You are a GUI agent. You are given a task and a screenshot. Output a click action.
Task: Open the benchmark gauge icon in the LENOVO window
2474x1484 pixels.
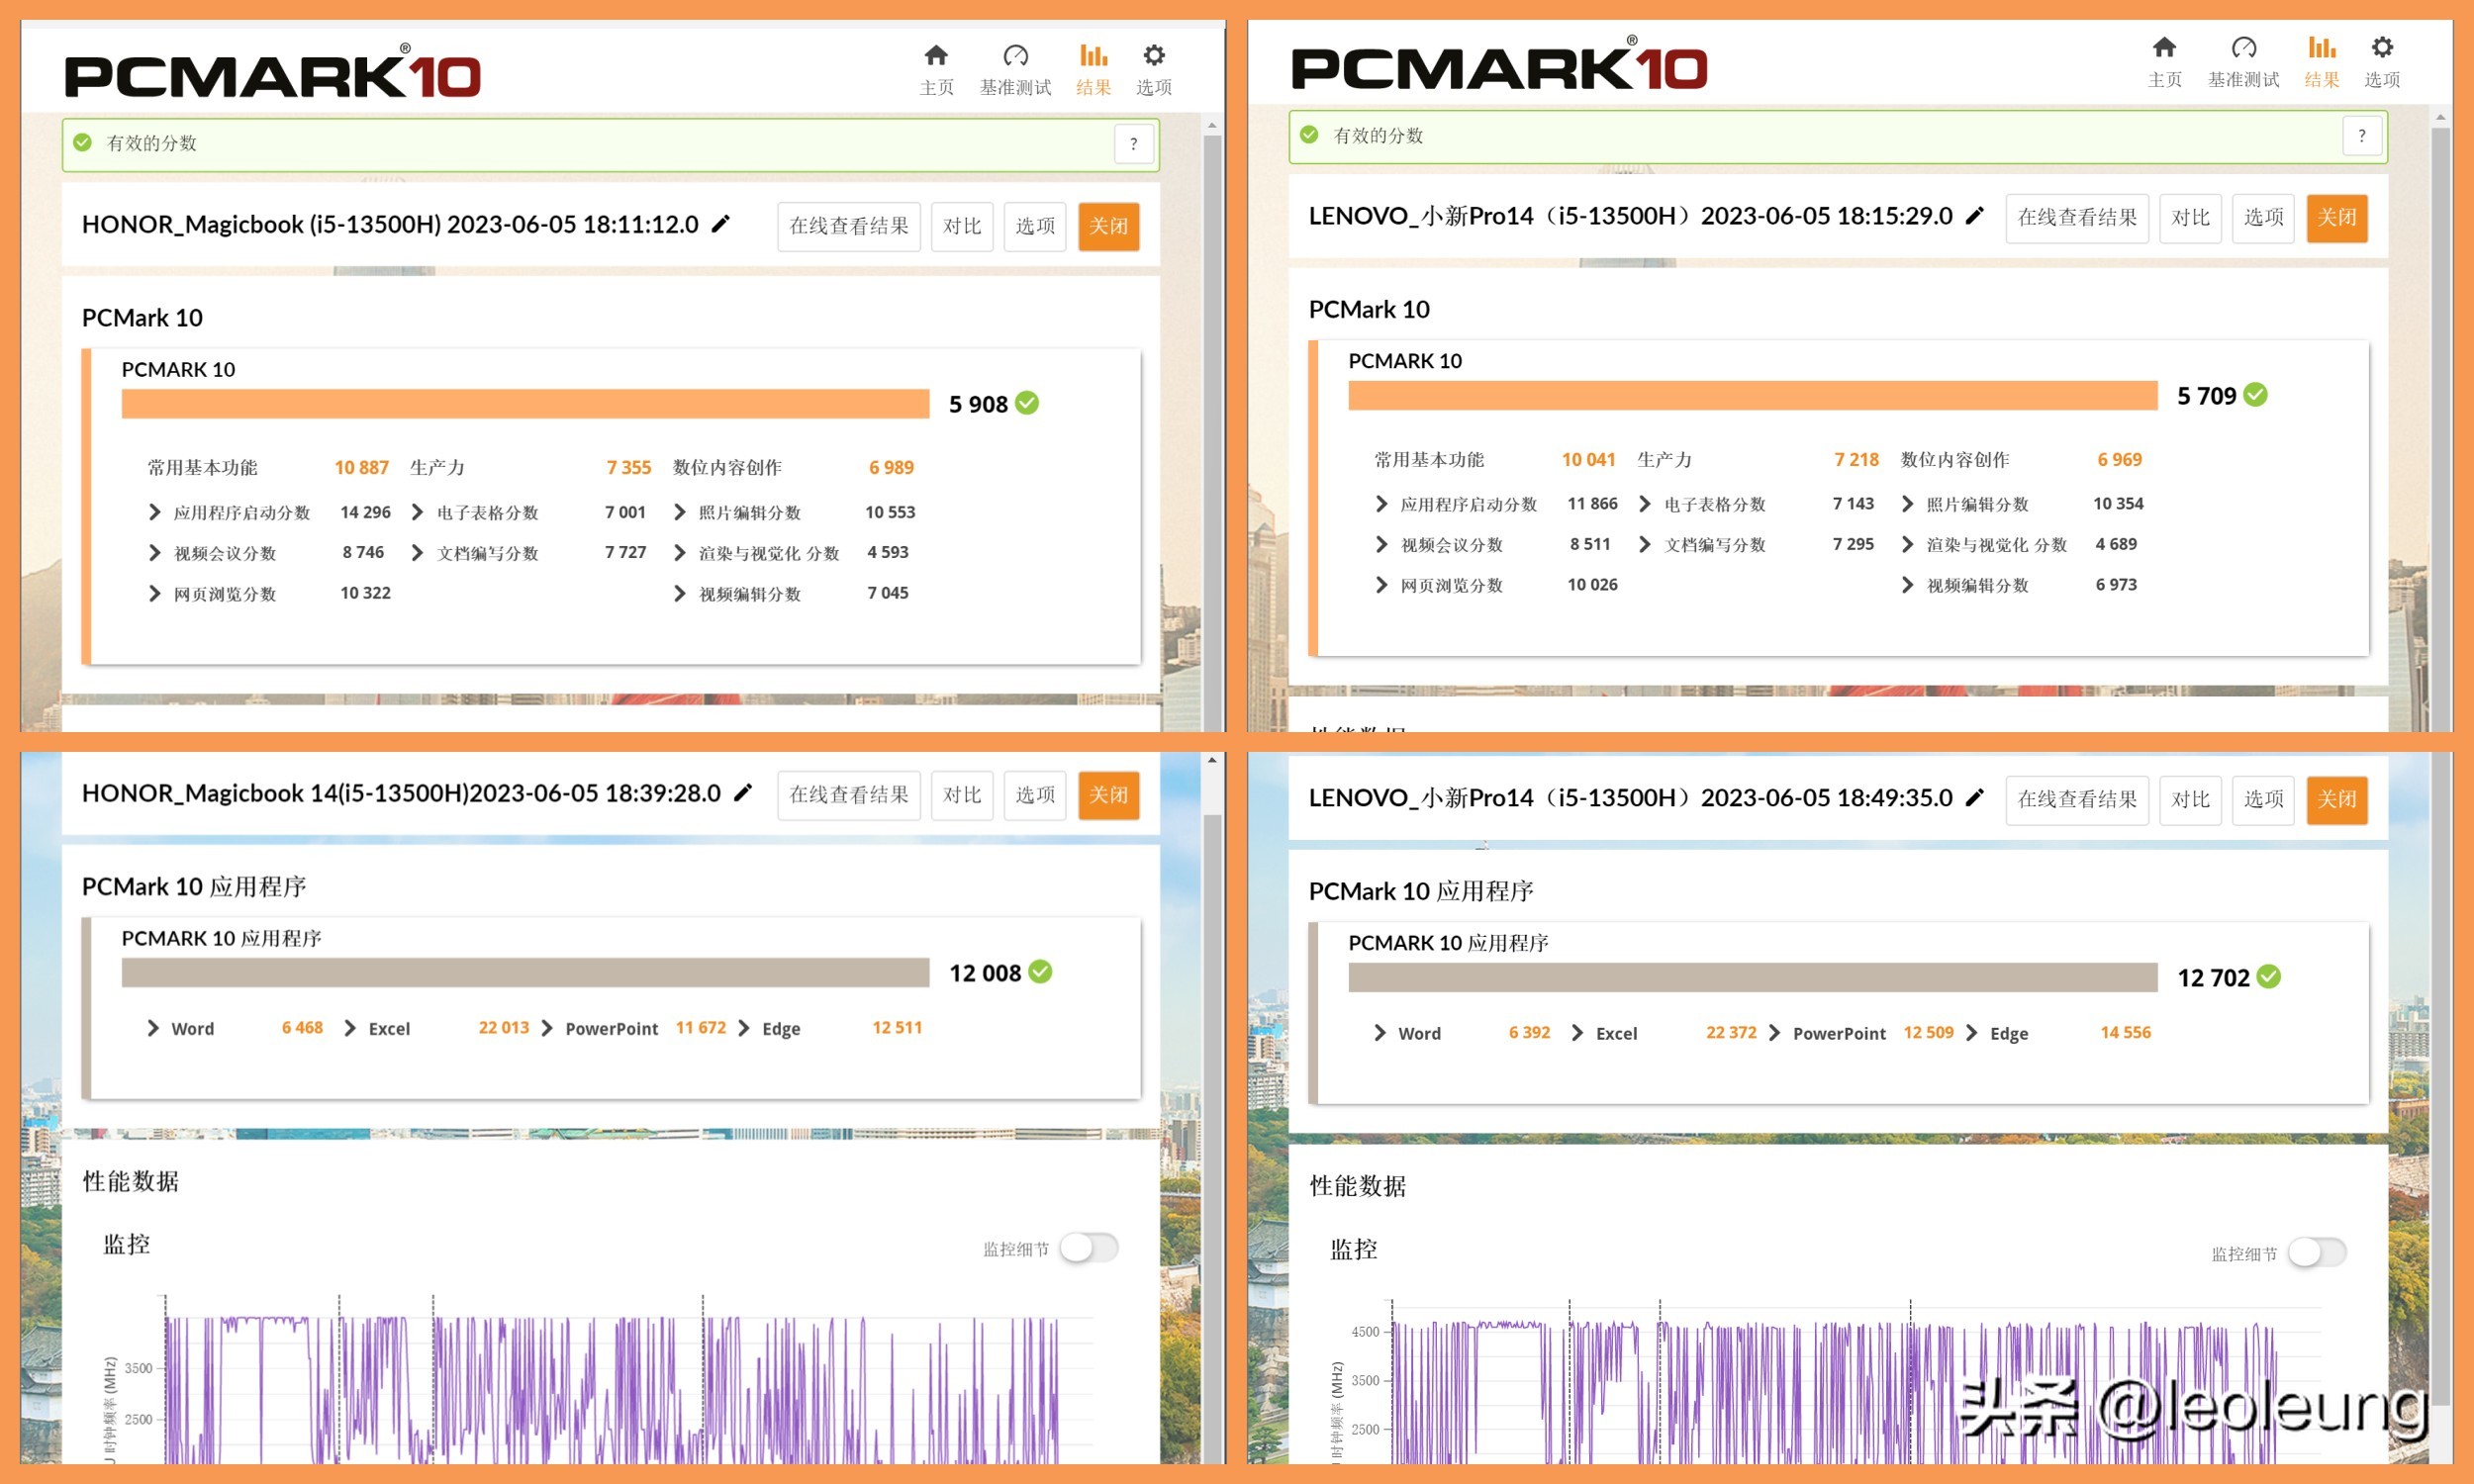click(2243, 47)
